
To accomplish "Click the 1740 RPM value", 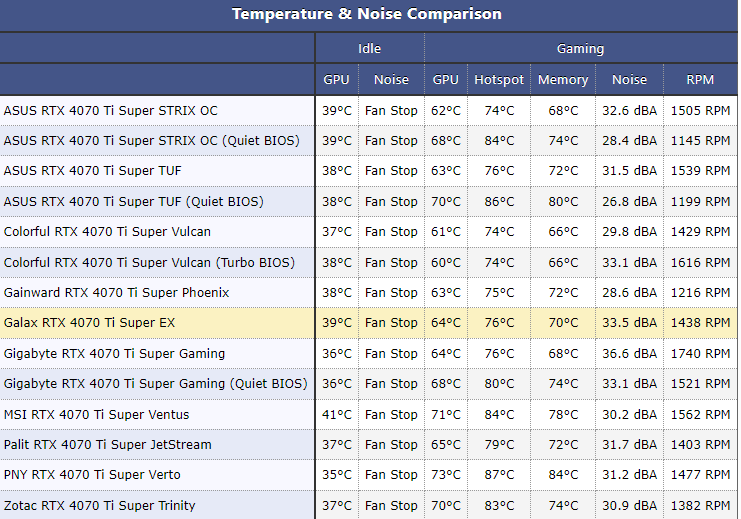I will (x=700, y=353).
